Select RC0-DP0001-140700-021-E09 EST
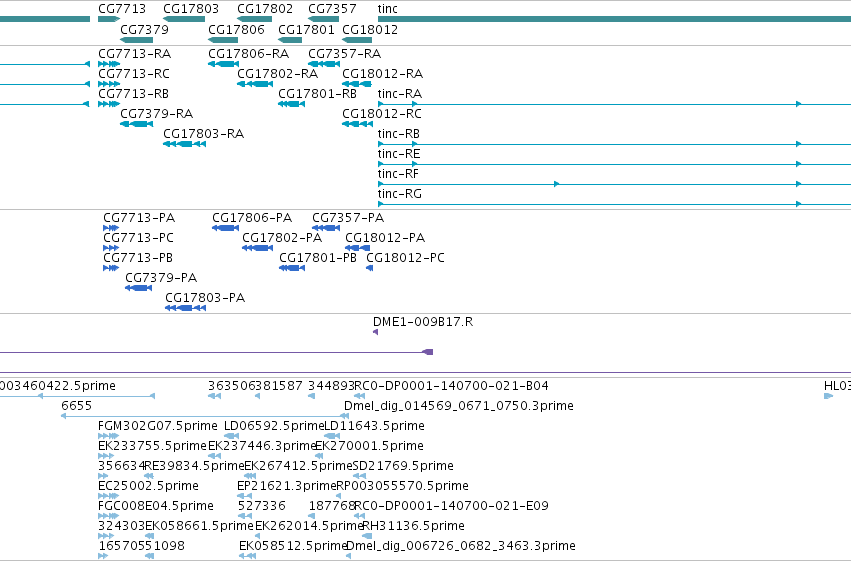851x561 pixels. 452,507
